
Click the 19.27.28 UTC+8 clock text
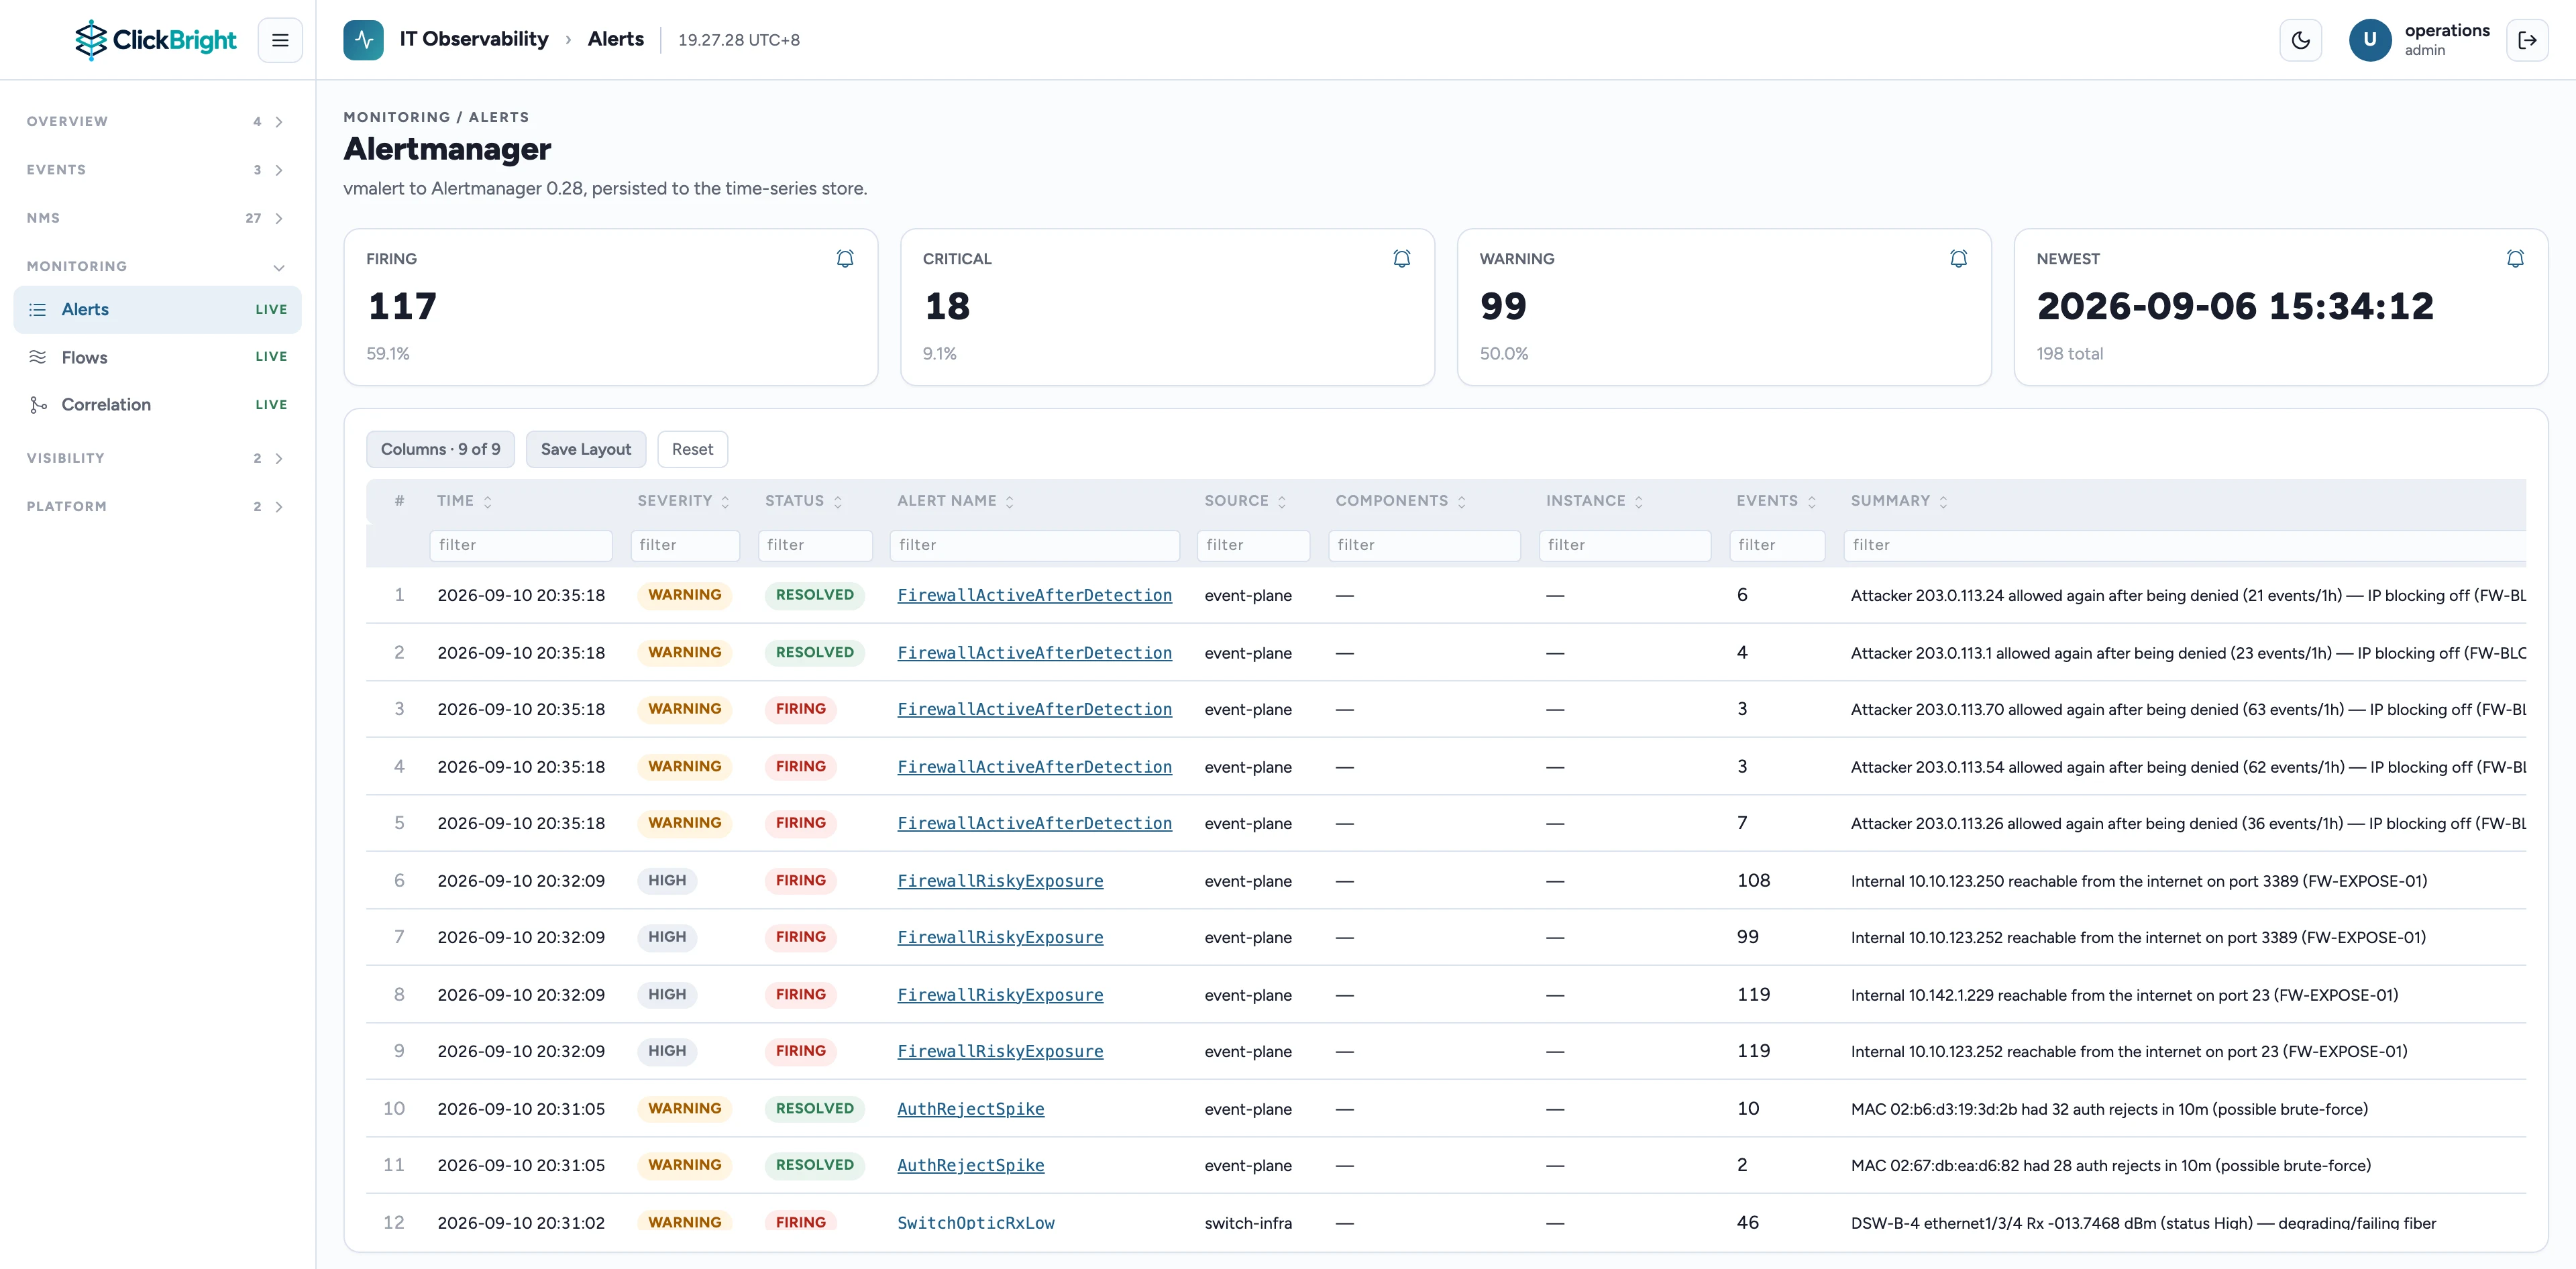[739, 40]
